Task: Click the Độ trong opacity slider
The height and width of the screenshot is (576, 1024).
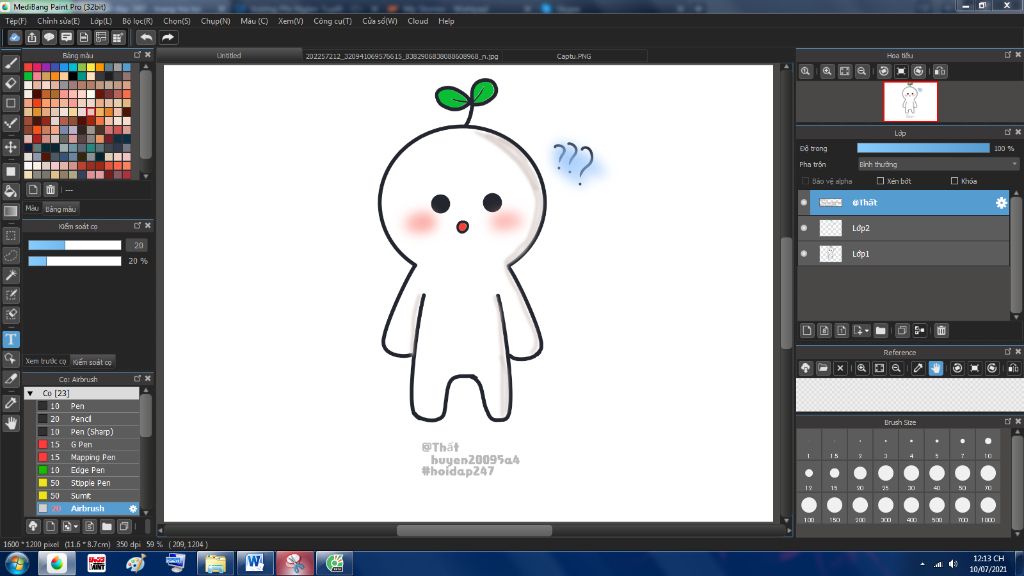Action: [x=923, y=148]
